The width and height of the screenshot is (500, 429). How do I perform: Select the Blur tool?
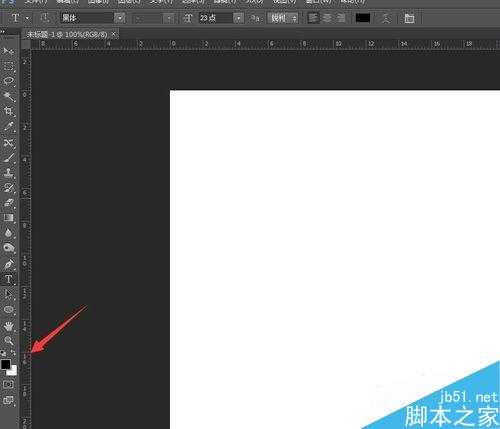[x=9, y=232]
